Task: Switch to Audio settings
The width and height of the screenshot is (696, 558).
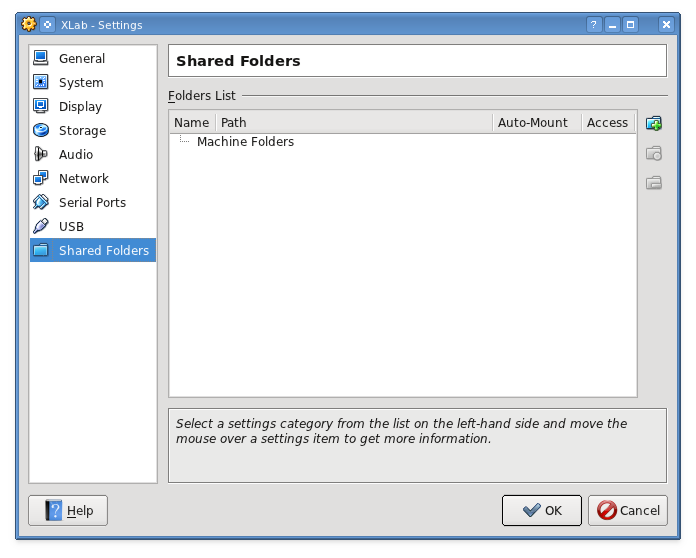Action: coord(93,154)
